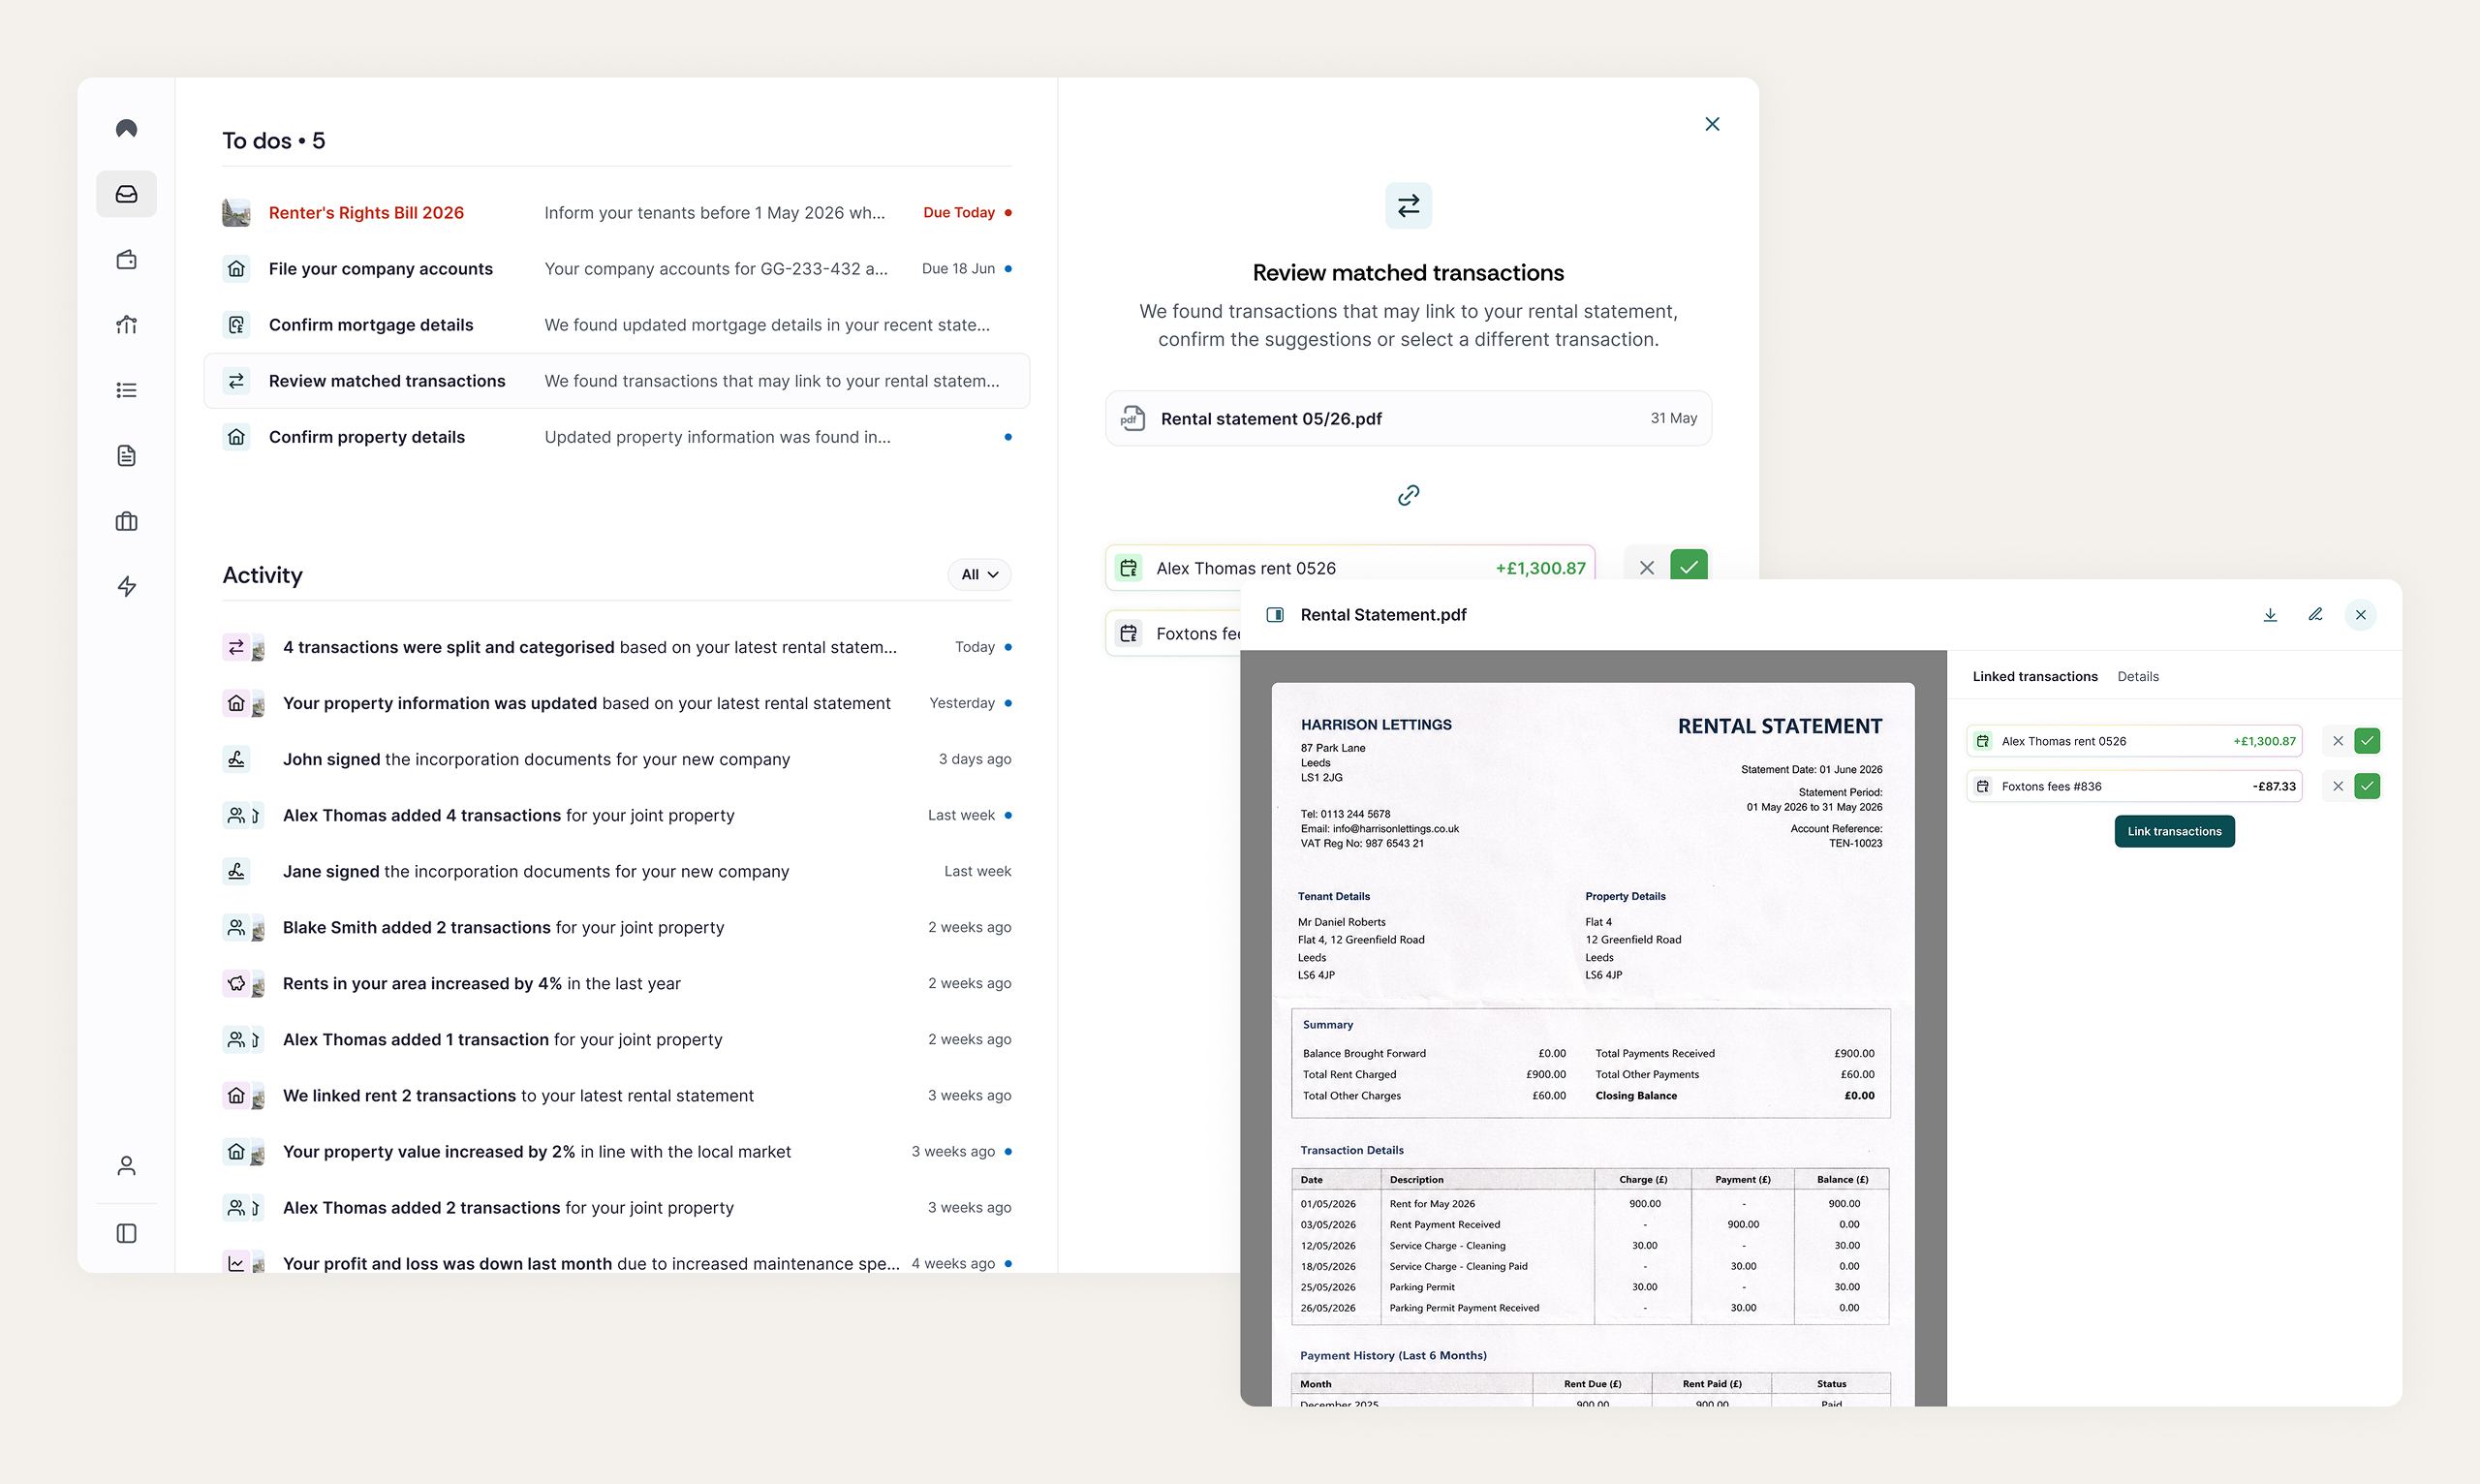Open Confirm mortgage details to-do

[x=617, y=324]
